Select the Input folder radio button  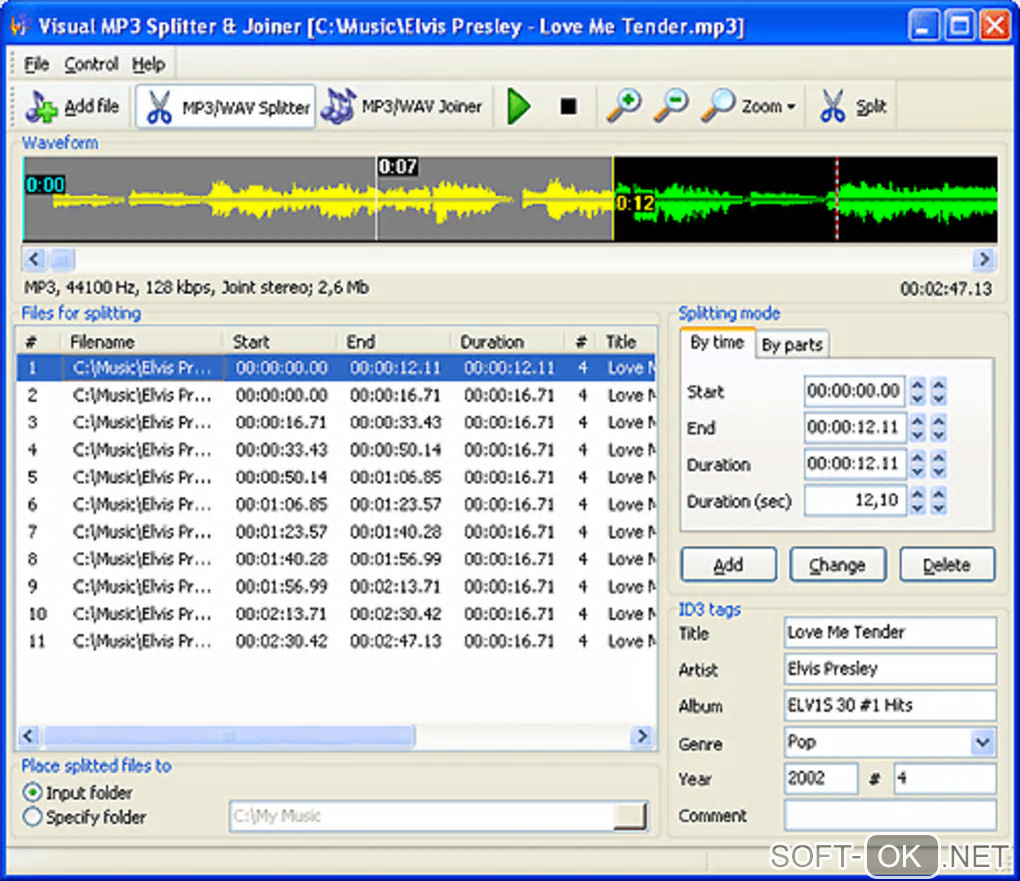pyautogui.click(x=33, y=793)
